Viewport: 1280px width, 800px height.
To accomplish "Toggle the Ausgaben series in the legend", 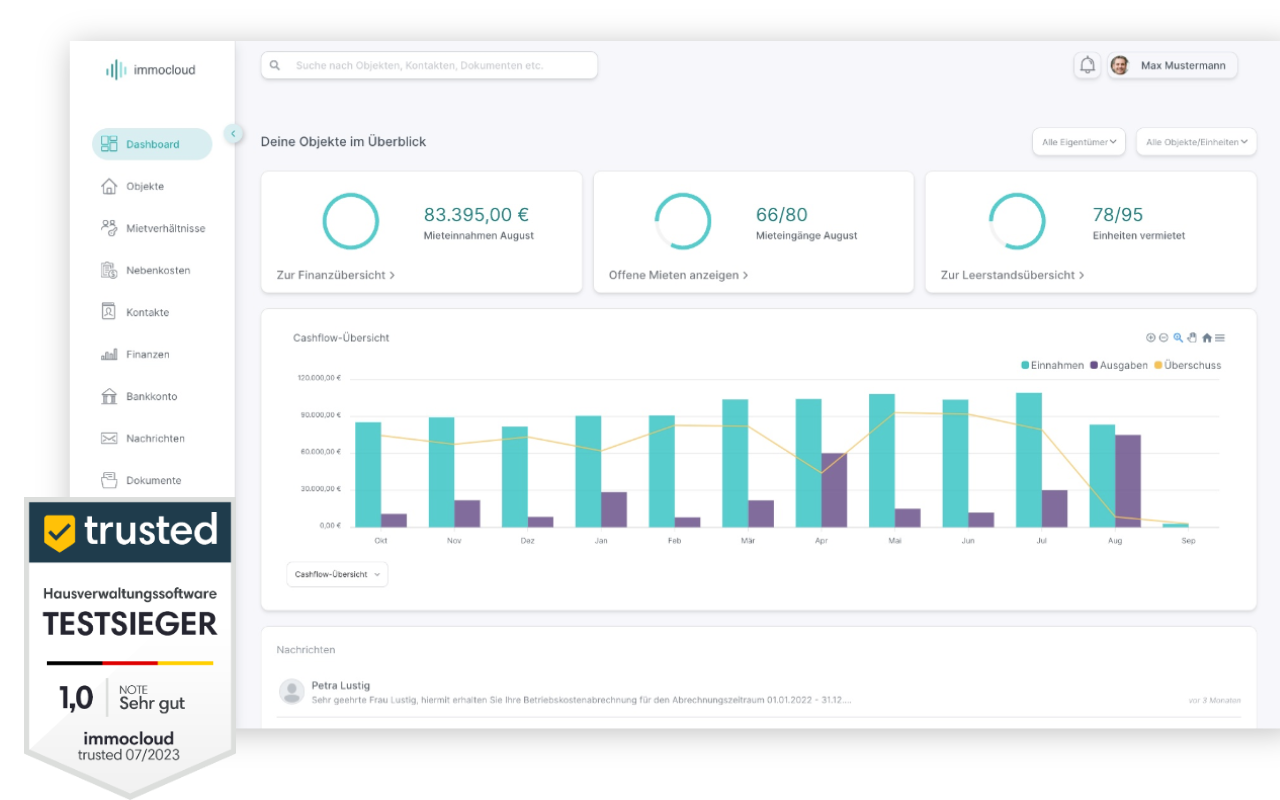I will pos(1119,365).
